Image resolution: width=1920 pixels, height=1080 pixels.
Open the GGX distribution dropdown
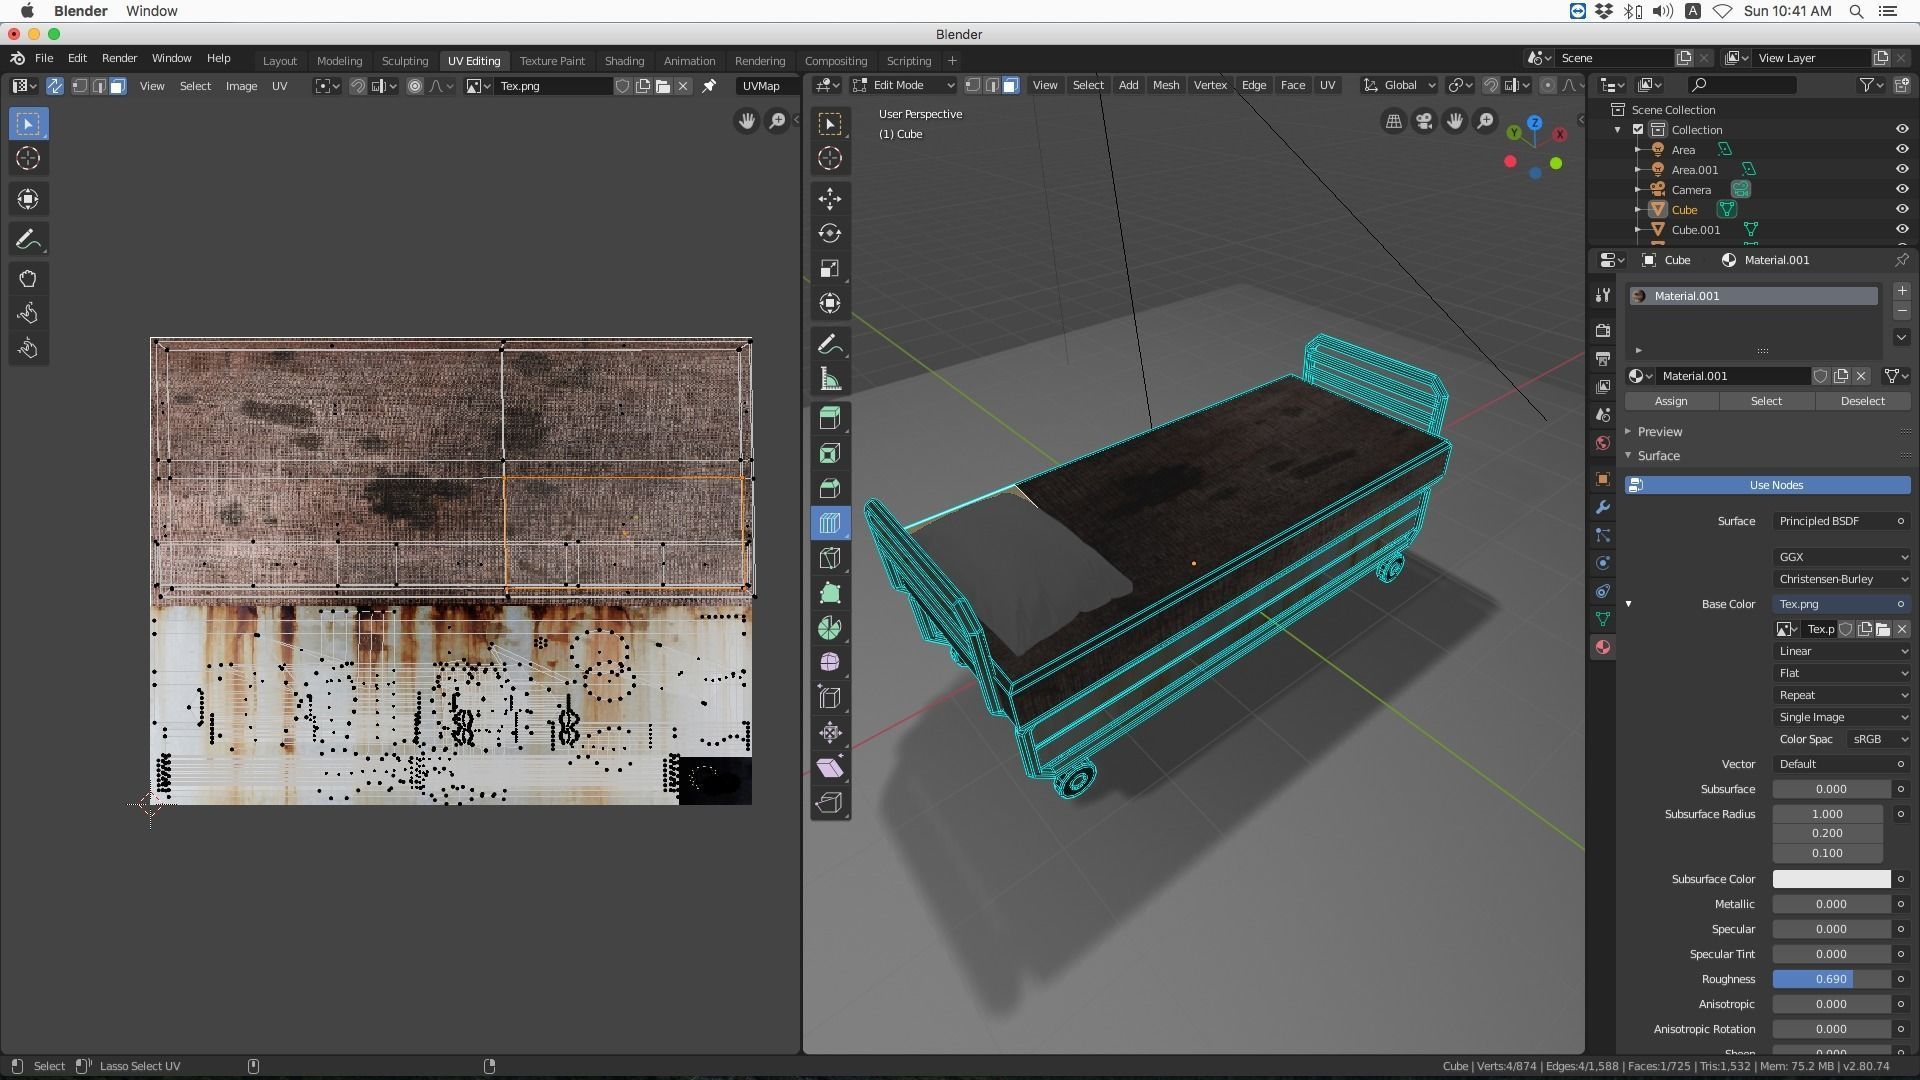(1841, 557)
